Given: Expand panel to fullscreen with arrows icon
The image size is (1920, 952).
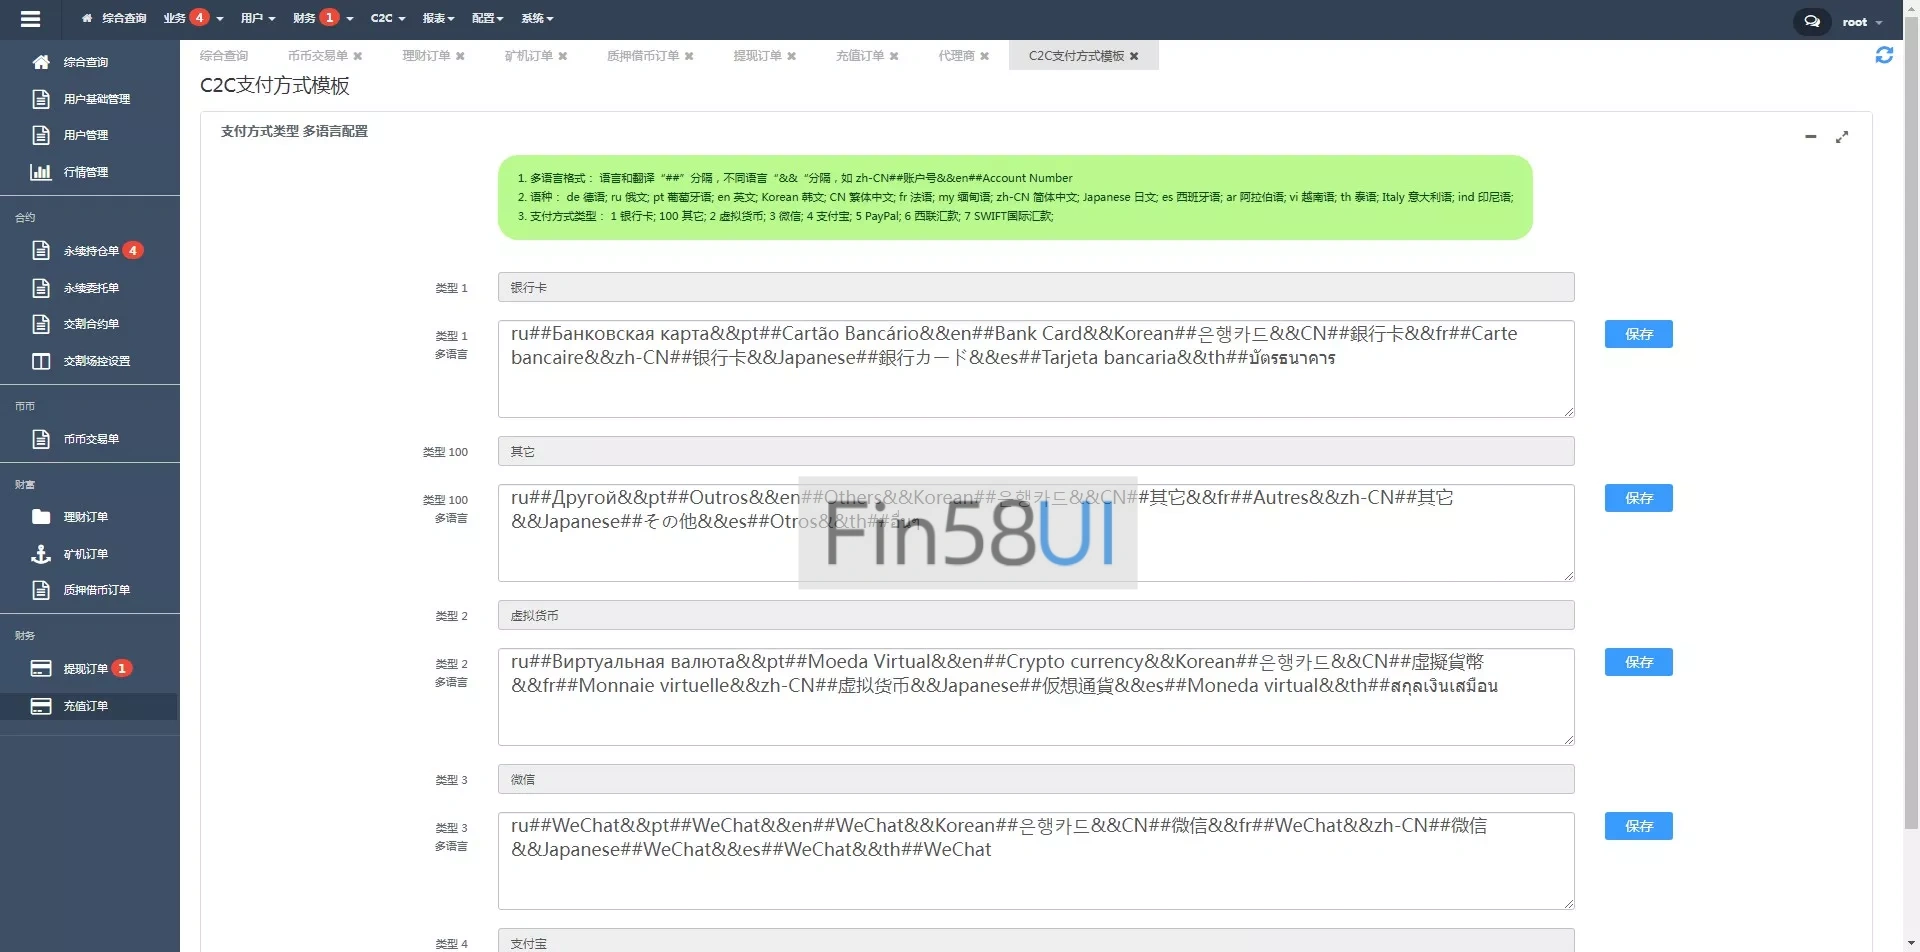Looking at the screenshot, I should [x=1842, y=137].
